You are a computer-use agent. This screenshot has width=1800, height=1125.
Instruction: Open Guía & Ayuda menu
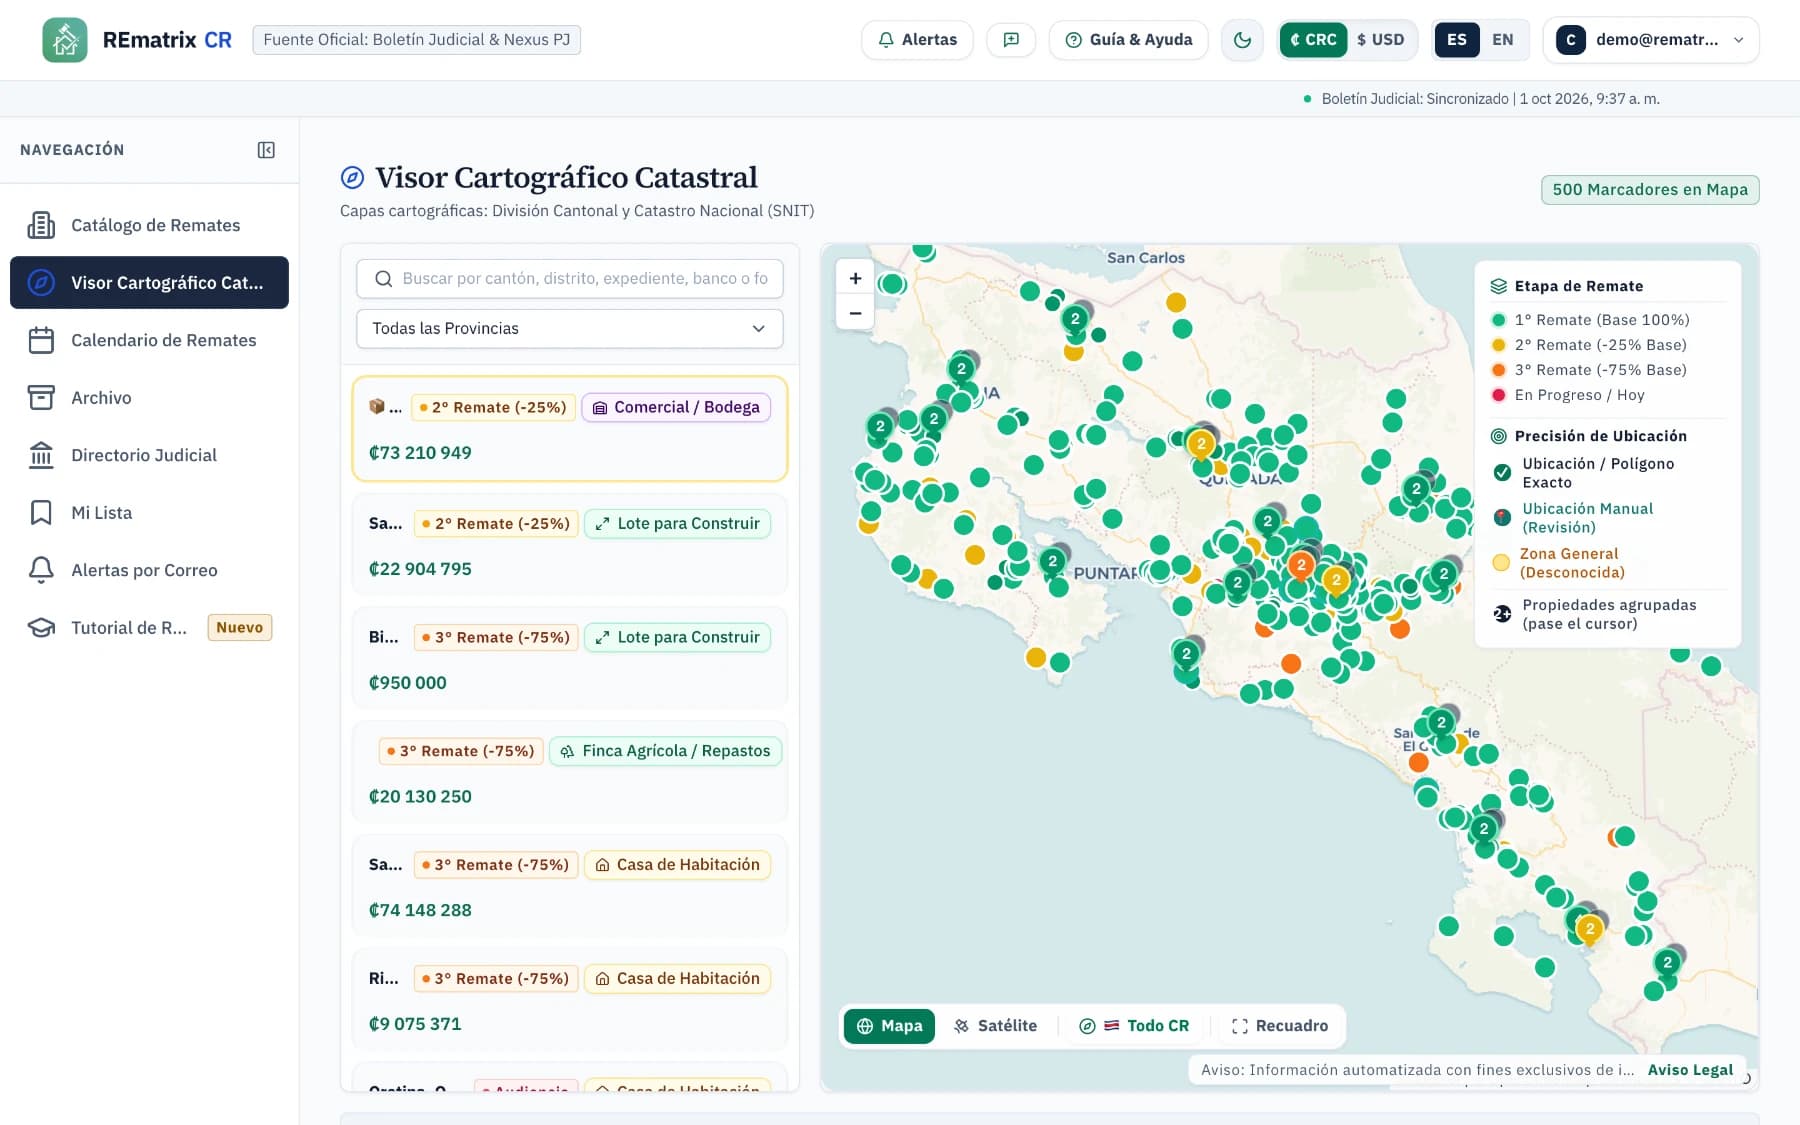pos(1128,40)
